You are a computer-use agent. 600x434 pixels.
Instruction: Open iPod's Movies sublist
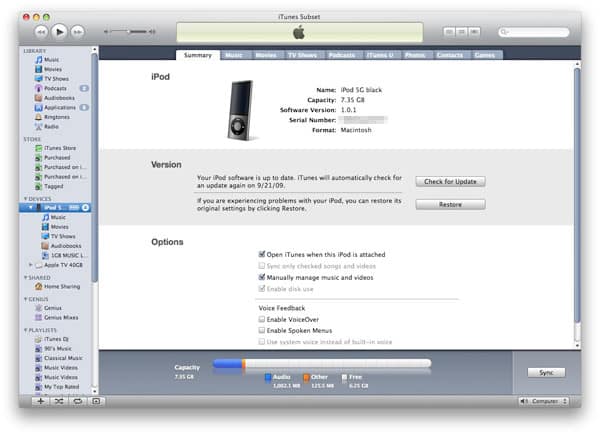pyautogui.click(x=60, y=227)
